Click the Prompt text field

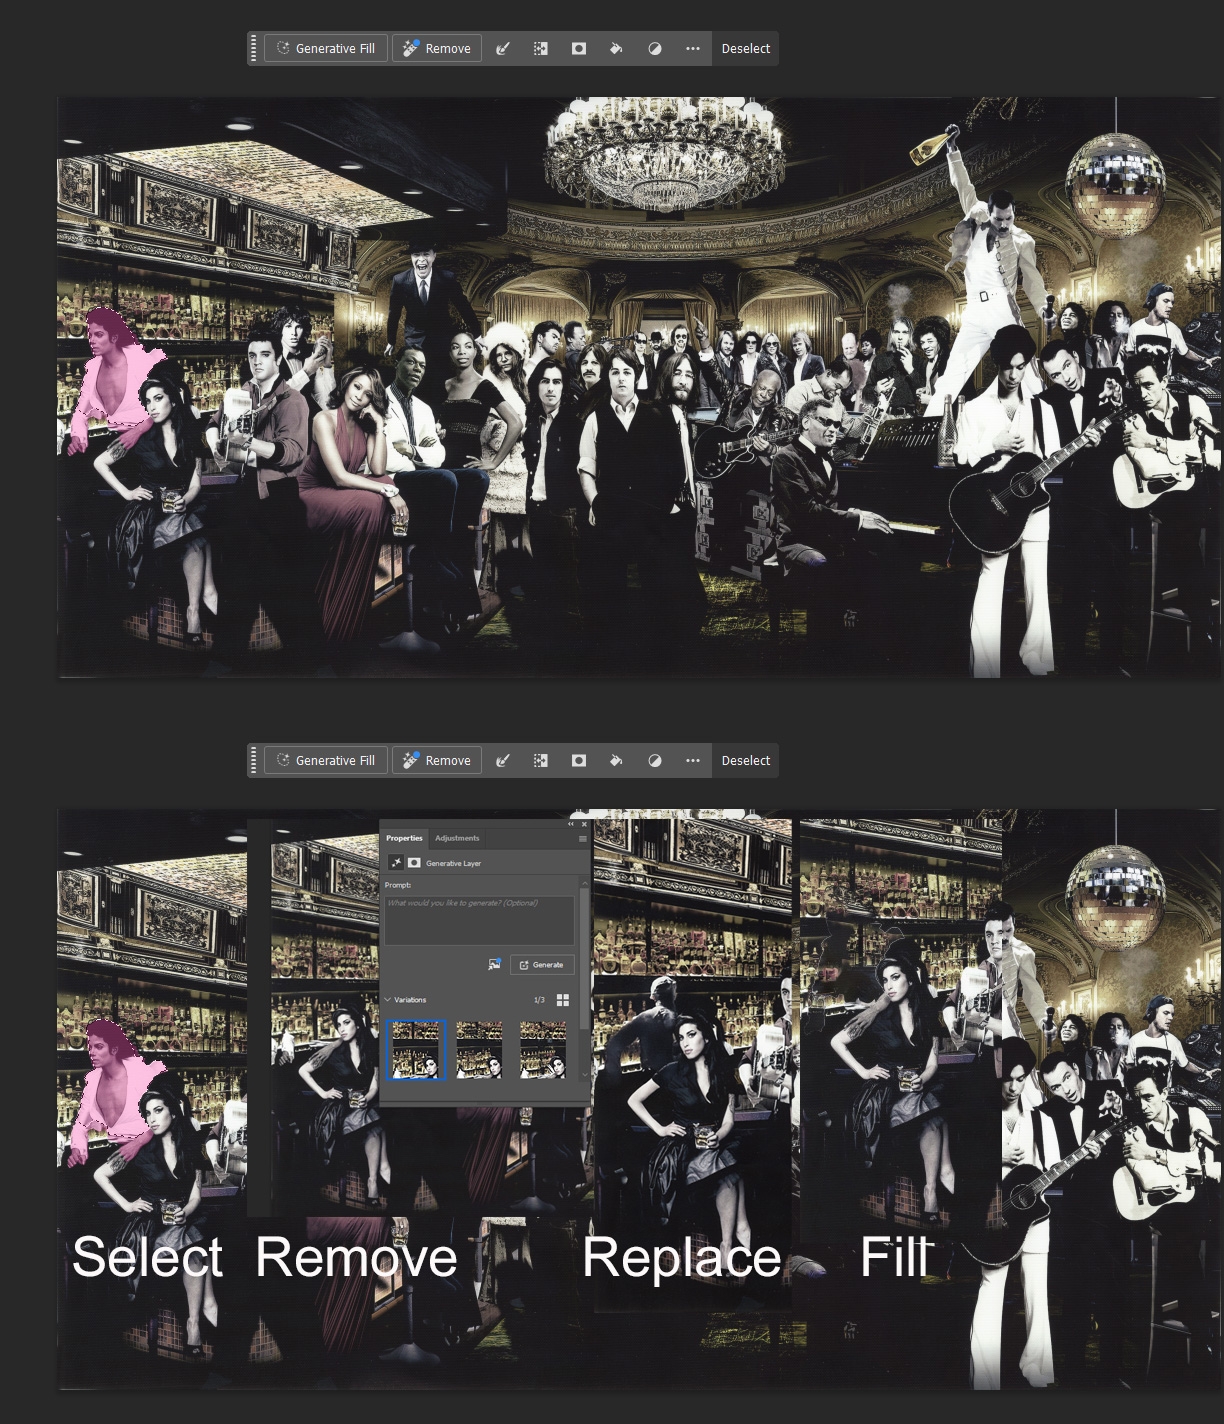point(479,920)
